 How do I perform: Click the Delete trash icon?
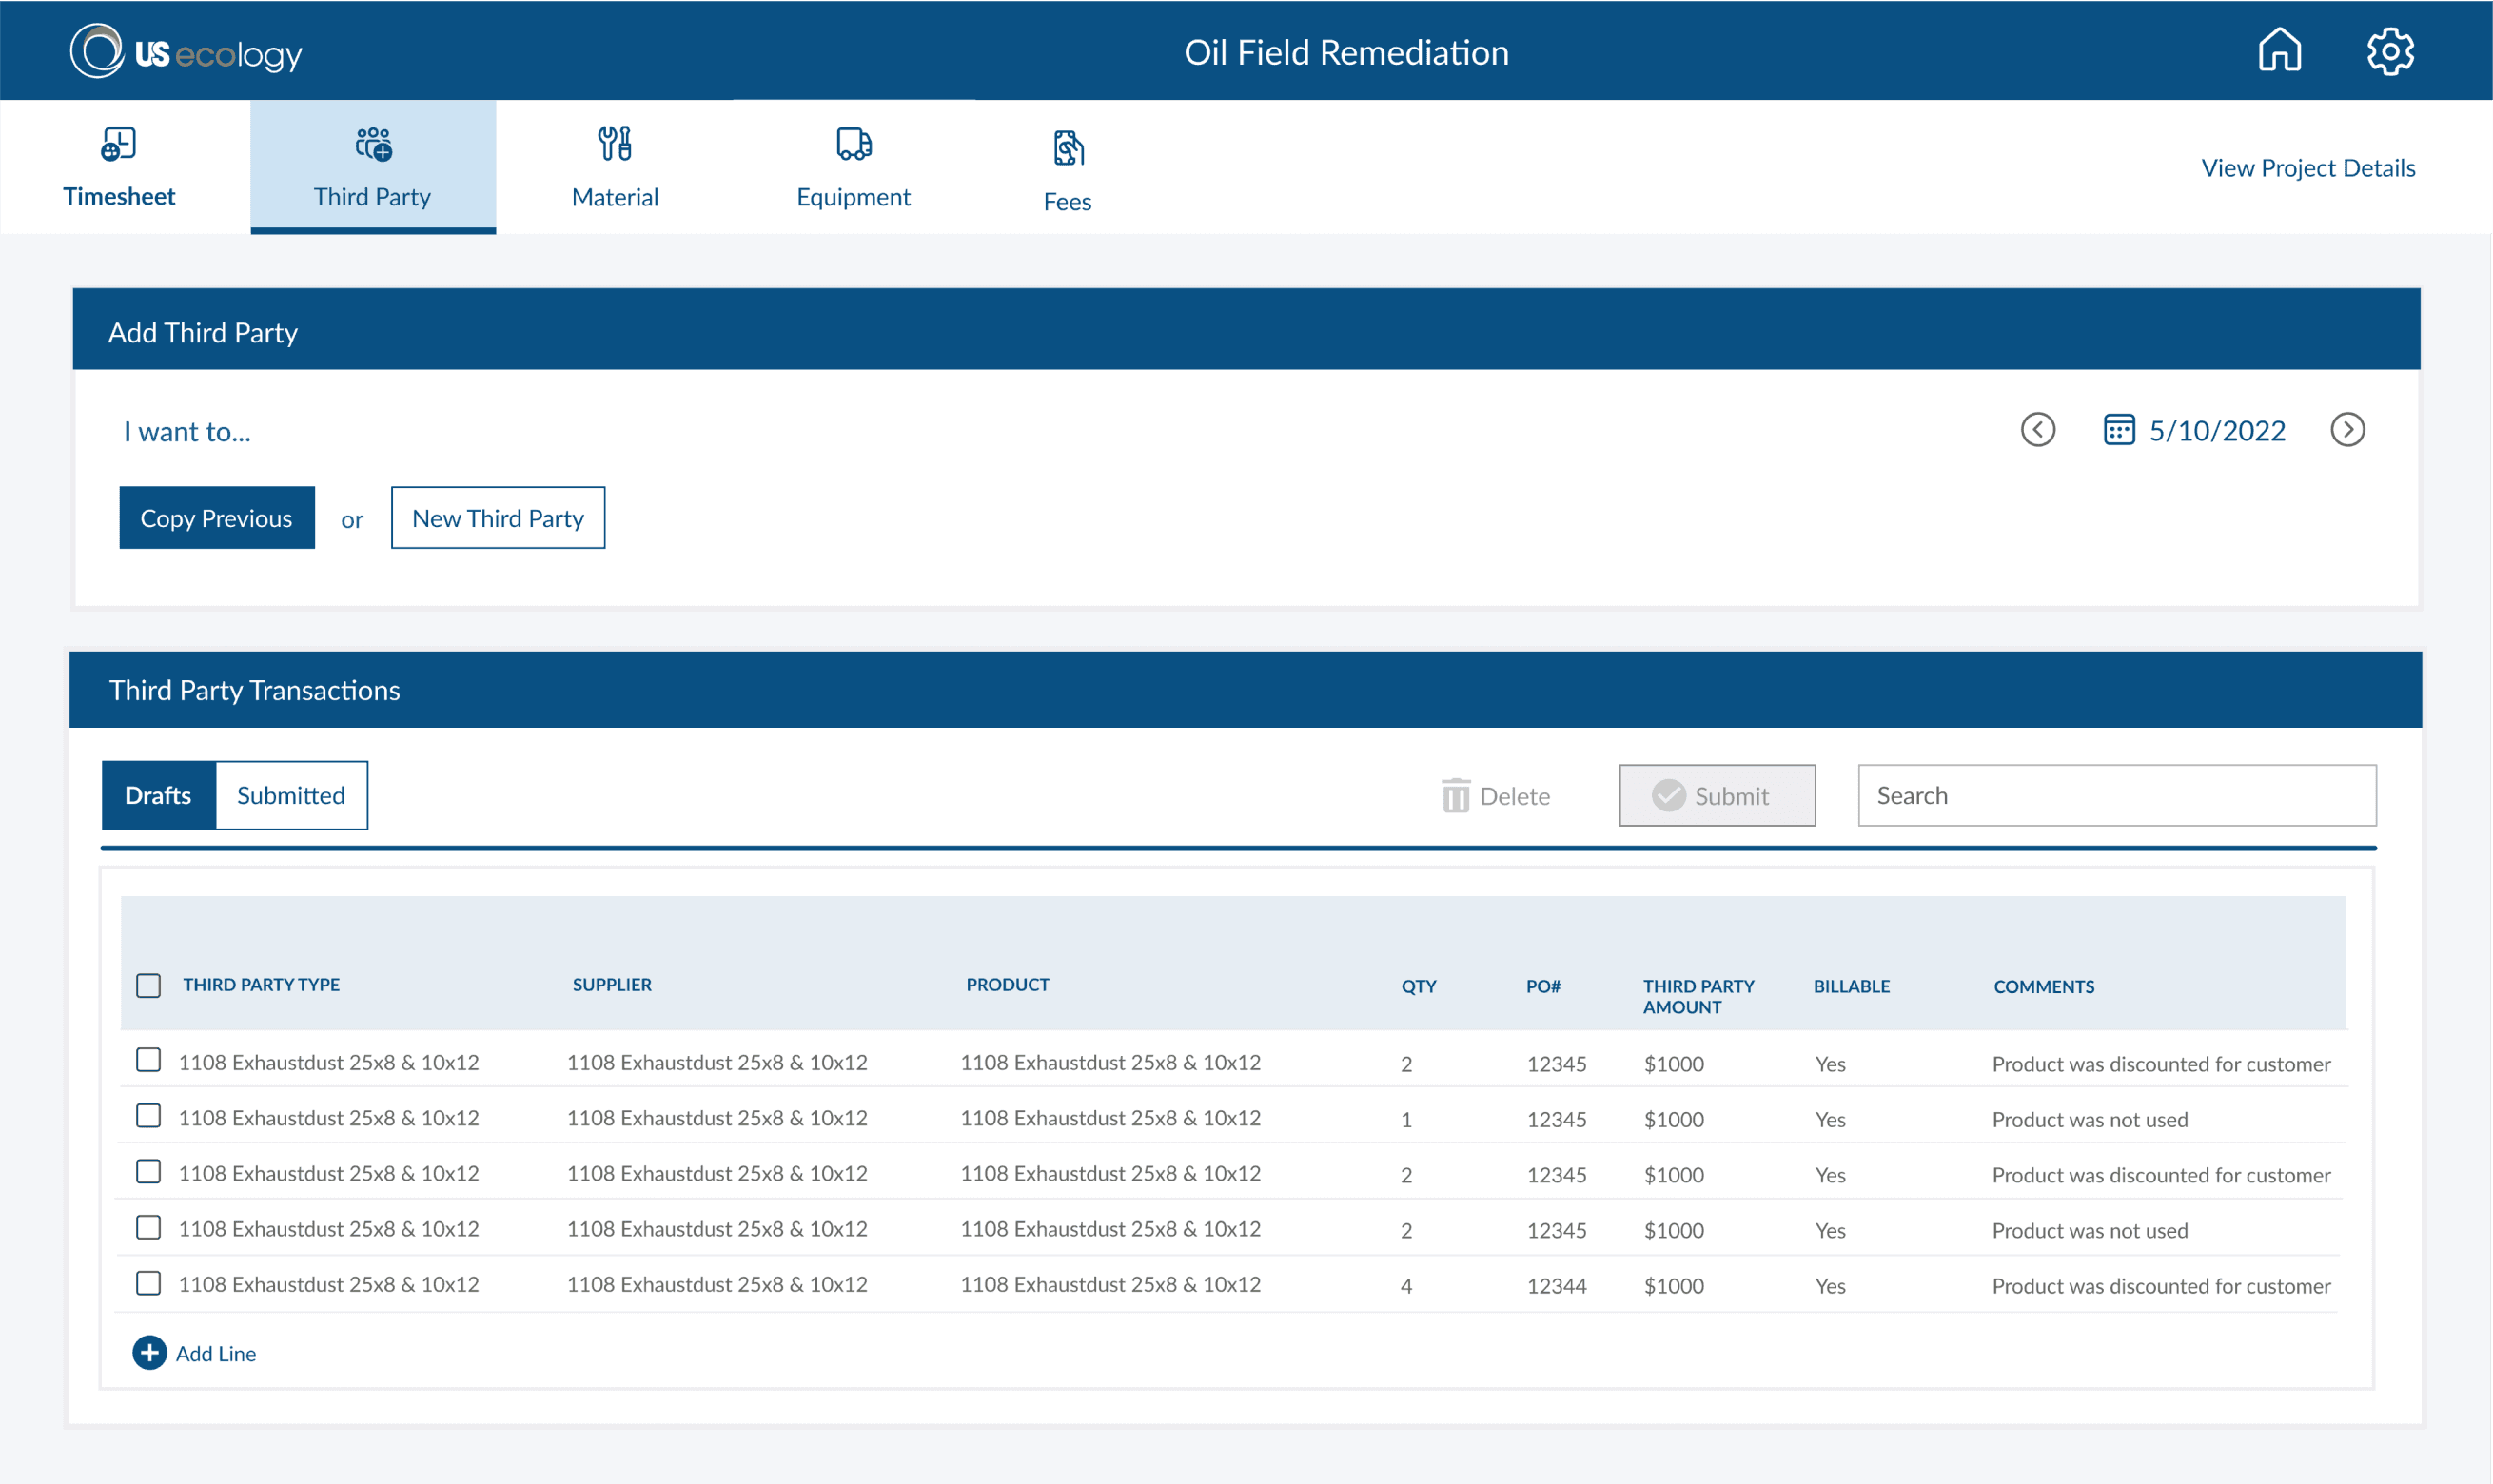point(1456,796)
